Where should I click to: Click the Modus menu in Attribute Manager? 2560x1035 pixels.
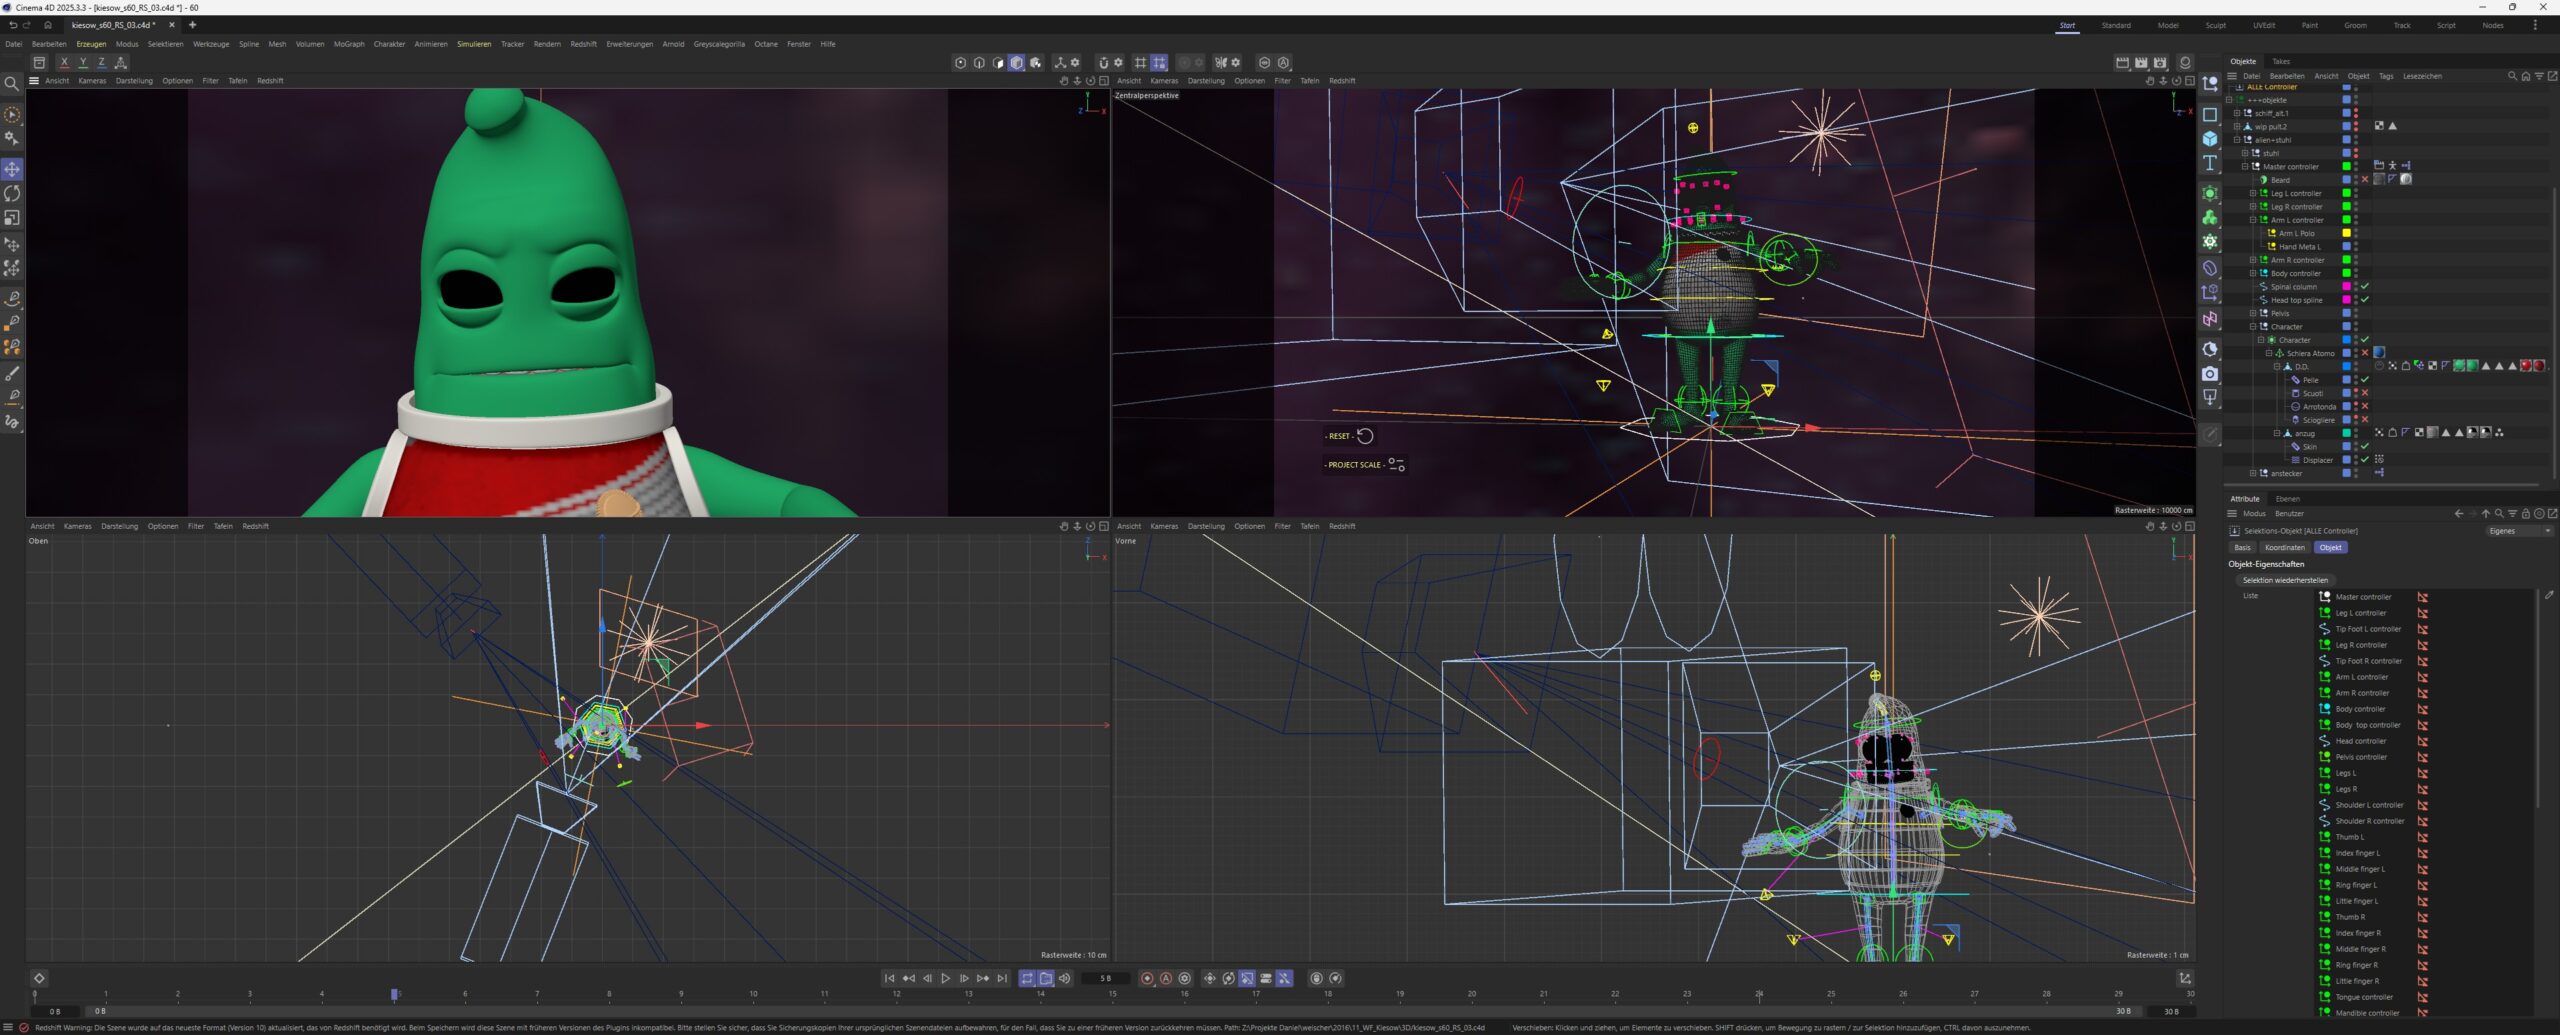2254,514
